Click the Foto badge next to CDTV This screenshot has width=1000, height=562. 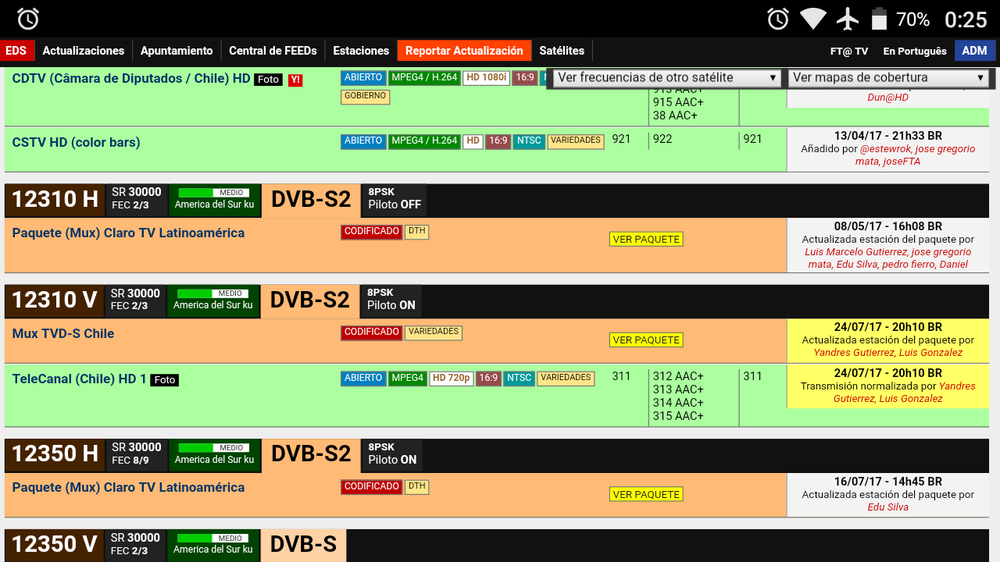[268, 80]
